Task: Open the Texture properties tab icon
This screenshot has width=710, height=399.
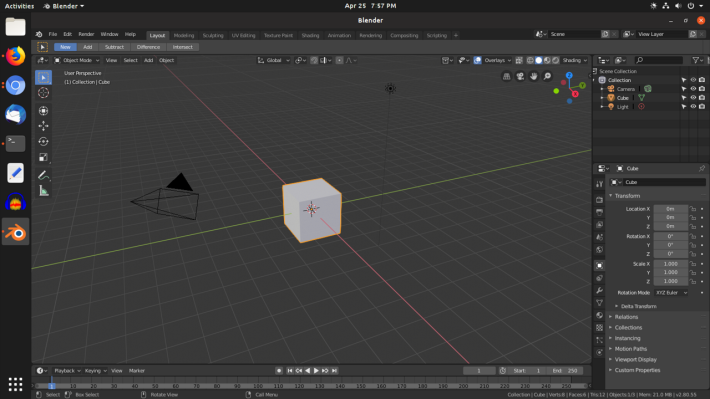Action: coord(600,327)
